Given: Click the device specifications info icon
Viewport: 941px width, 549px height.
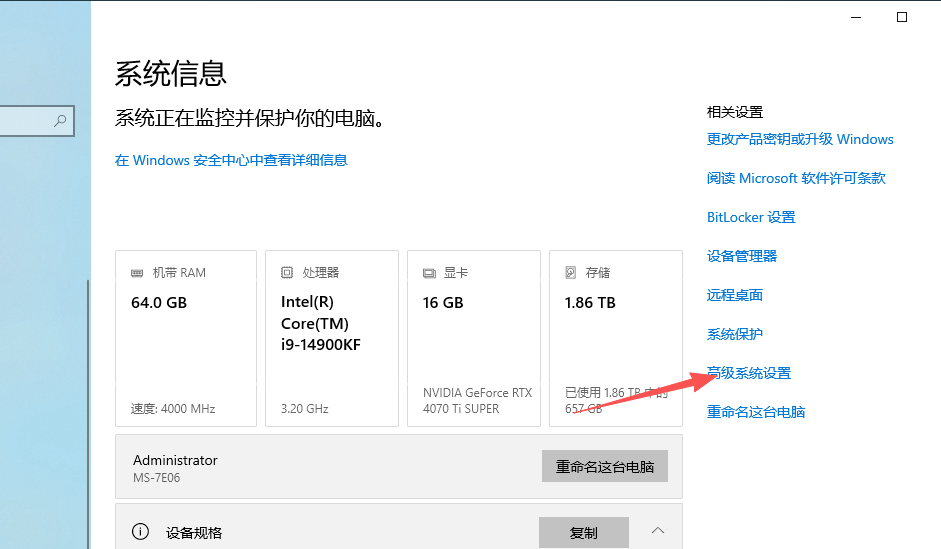Looking at the screenshot, I should pyautogui.click(x=140, y=532).
